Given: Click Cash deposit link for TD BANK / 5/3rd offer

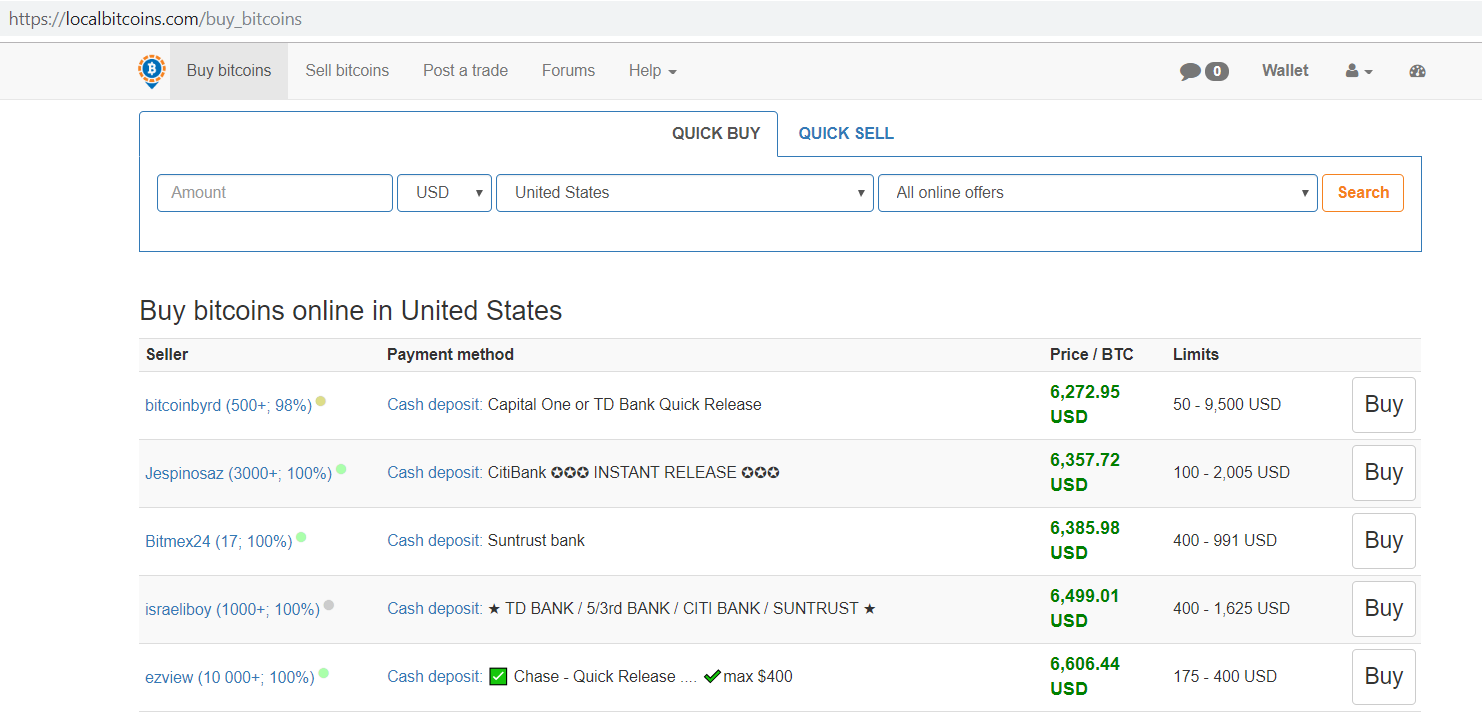Looking at the screenshot, I should click(x=435, y=609).
